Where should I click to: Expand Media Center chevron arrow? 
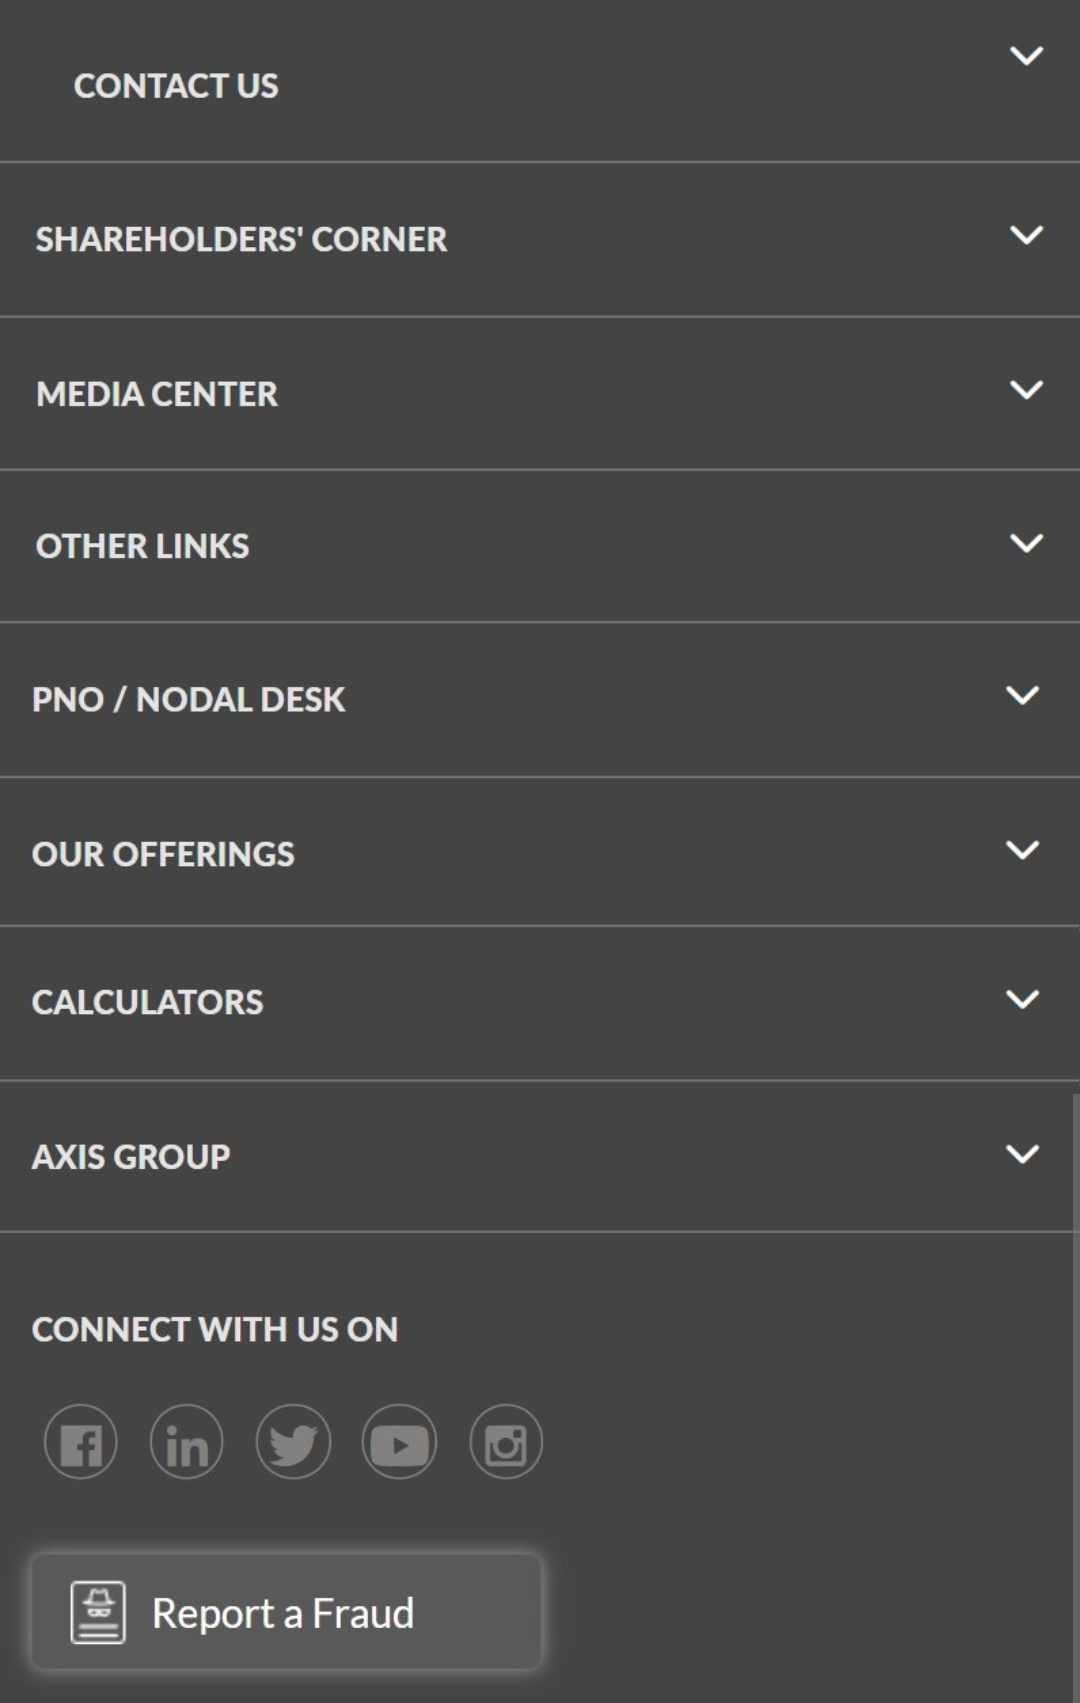1026,390
